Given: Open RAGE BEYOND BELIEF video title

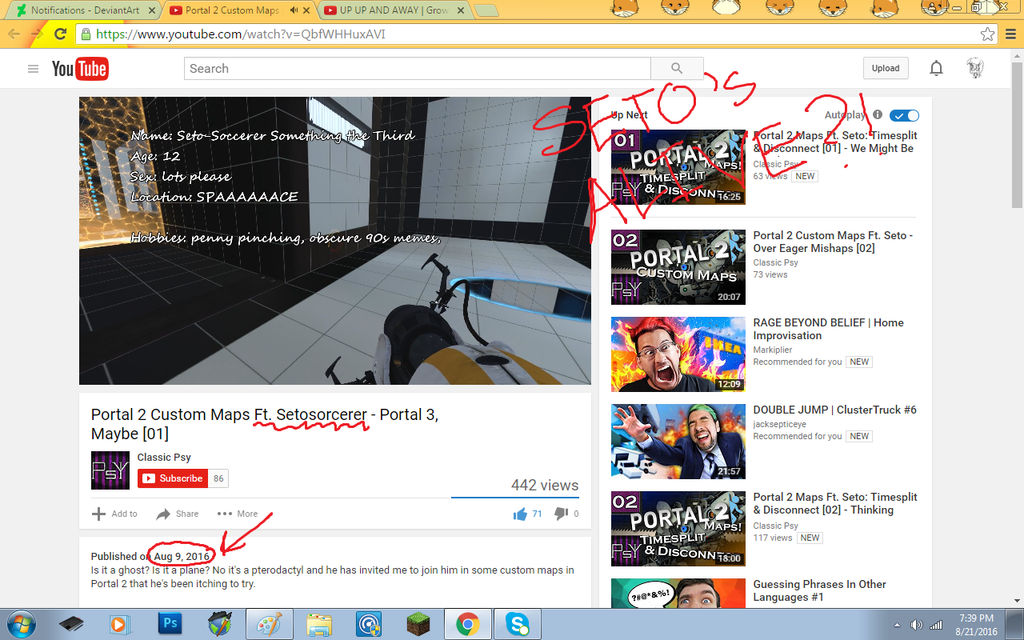Looking at the screenshot, I should (828, 329).
